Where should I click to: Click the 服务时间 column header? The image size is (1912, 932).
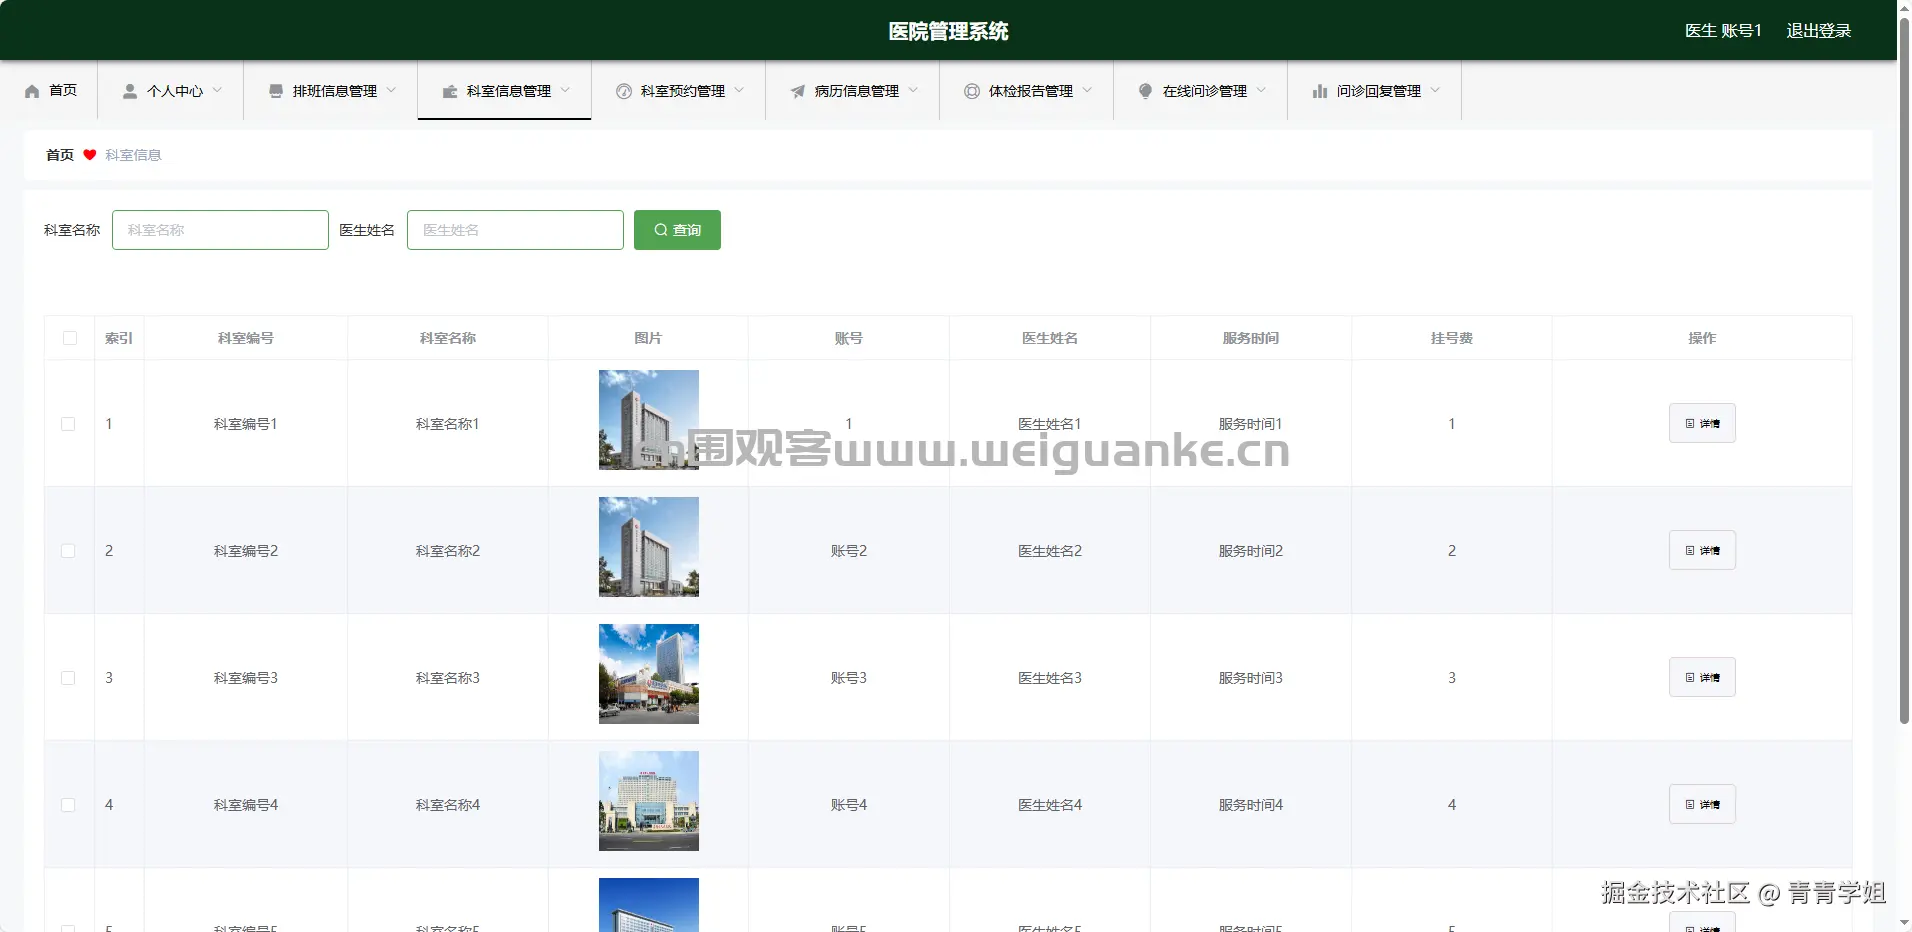click(1251, 338)
